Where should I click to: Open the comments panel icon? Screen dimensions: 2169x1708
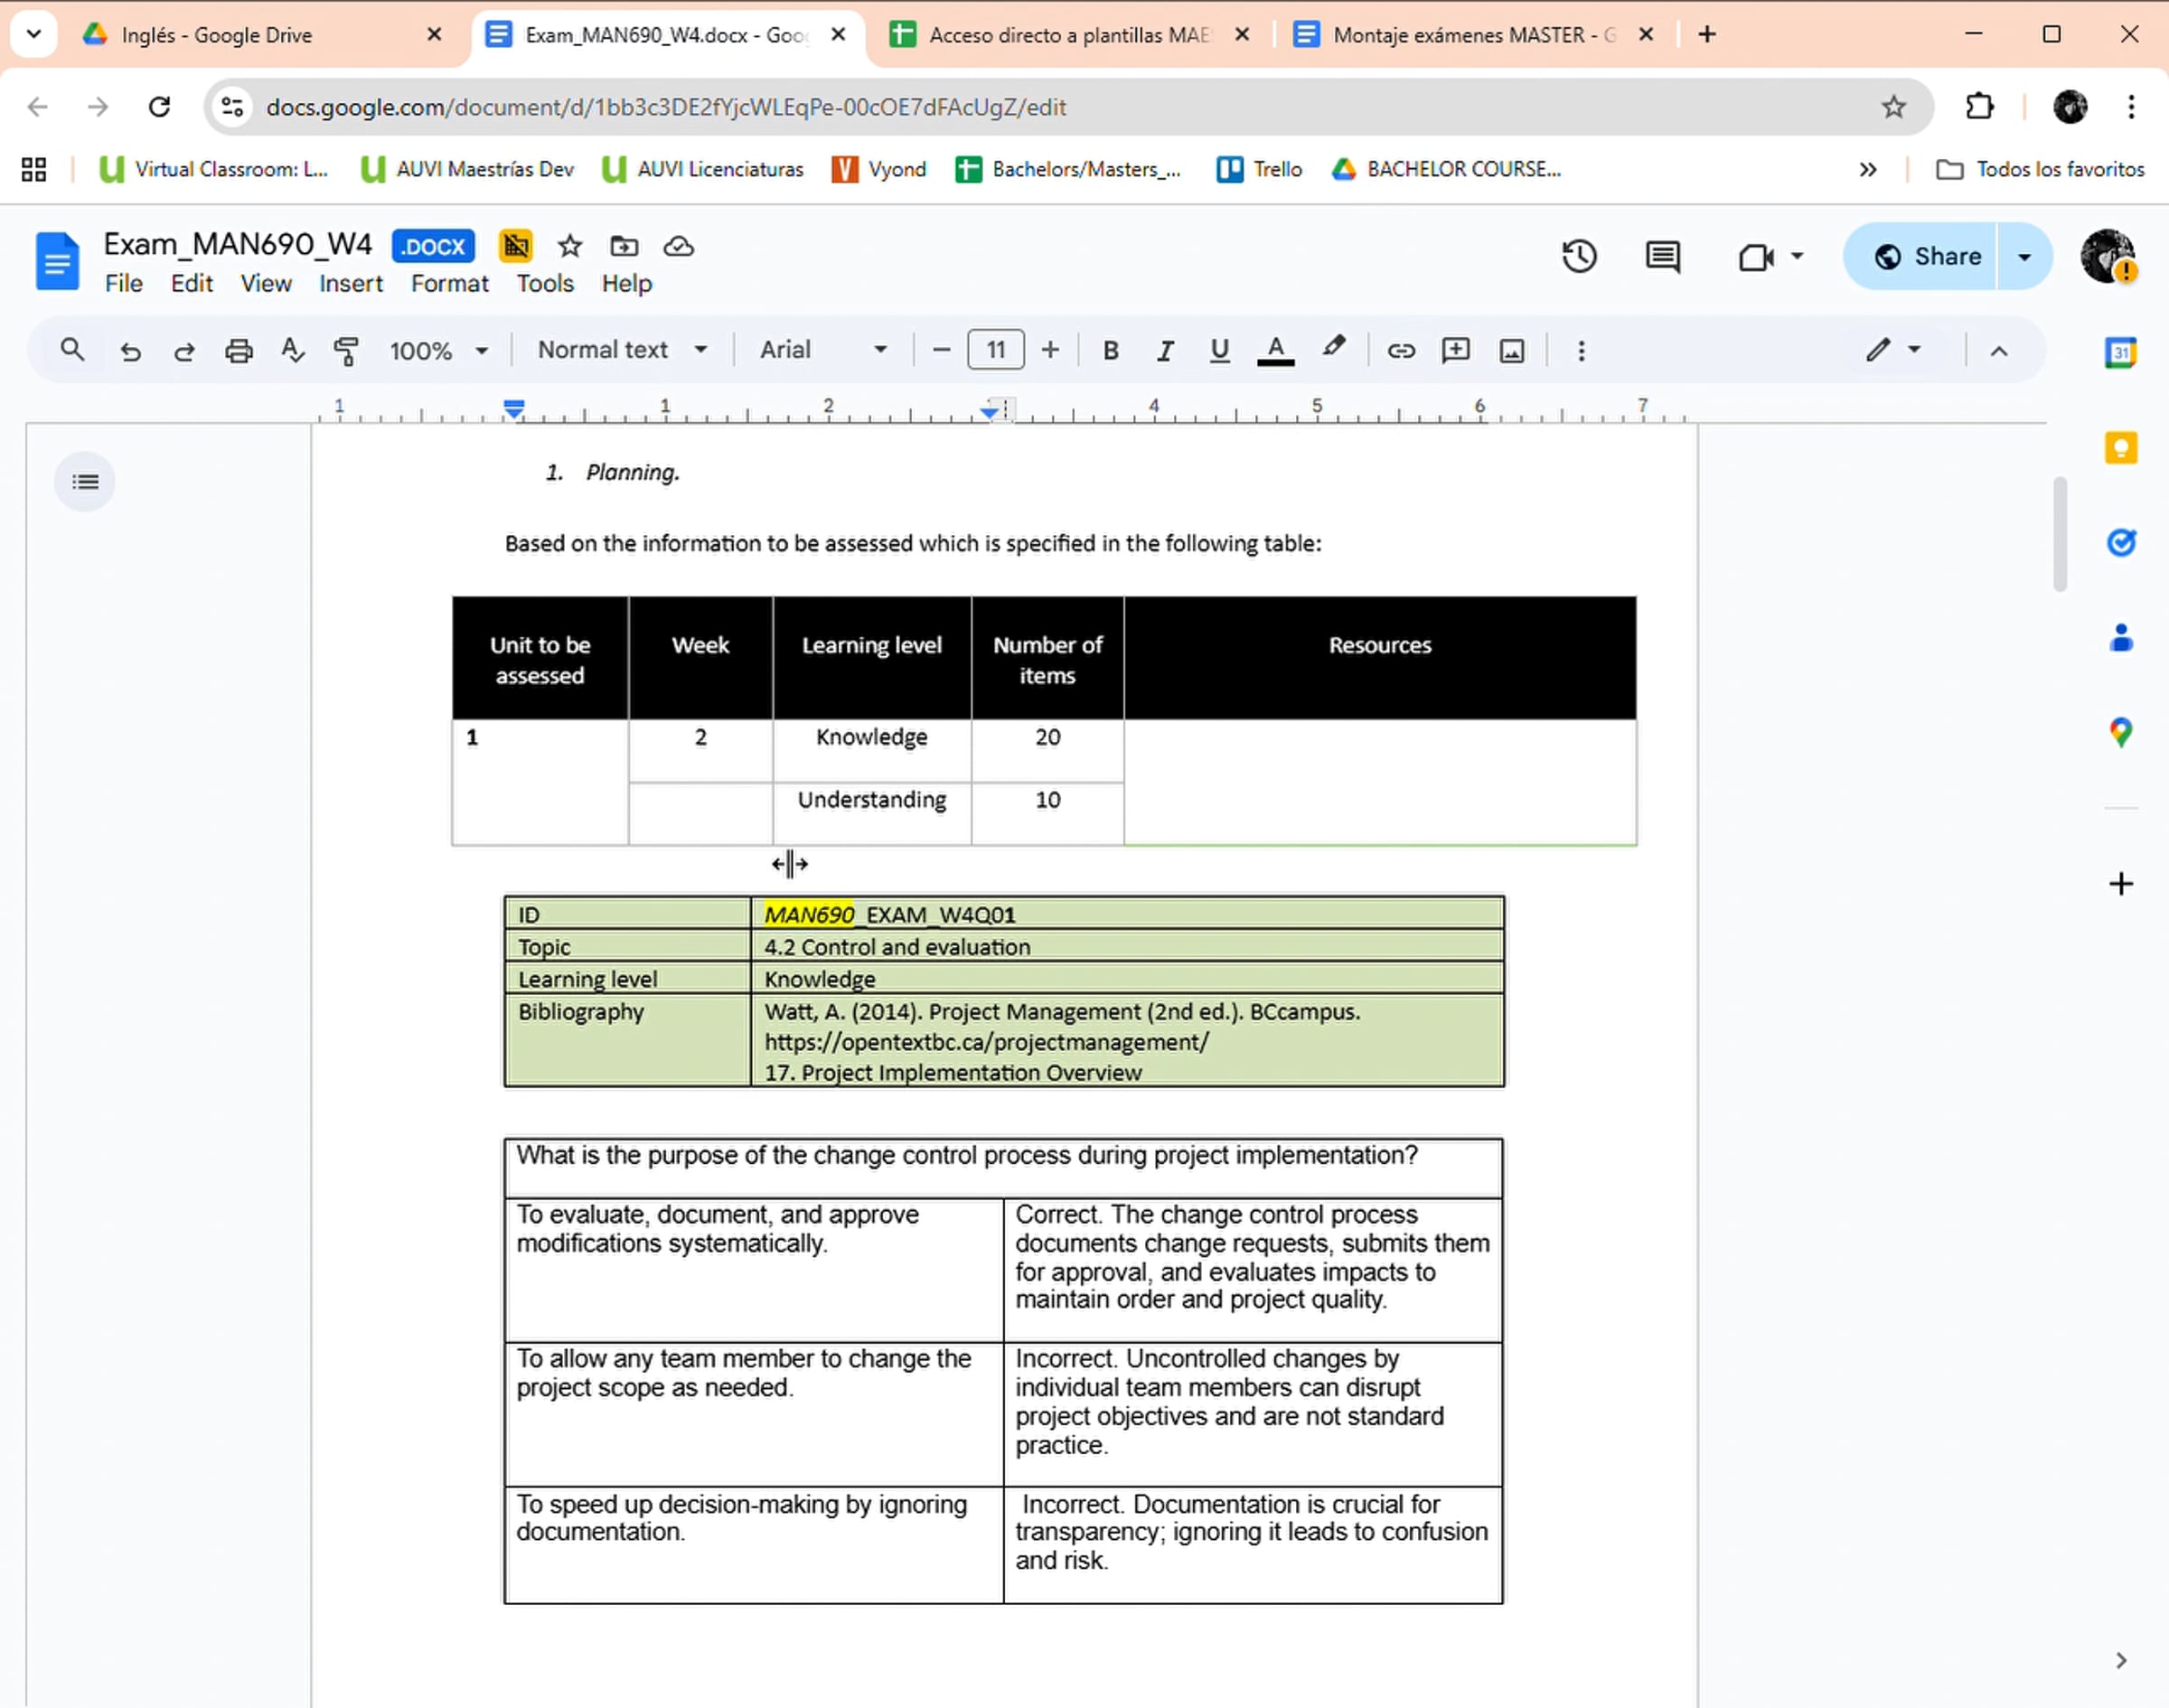pos(1662,257)
